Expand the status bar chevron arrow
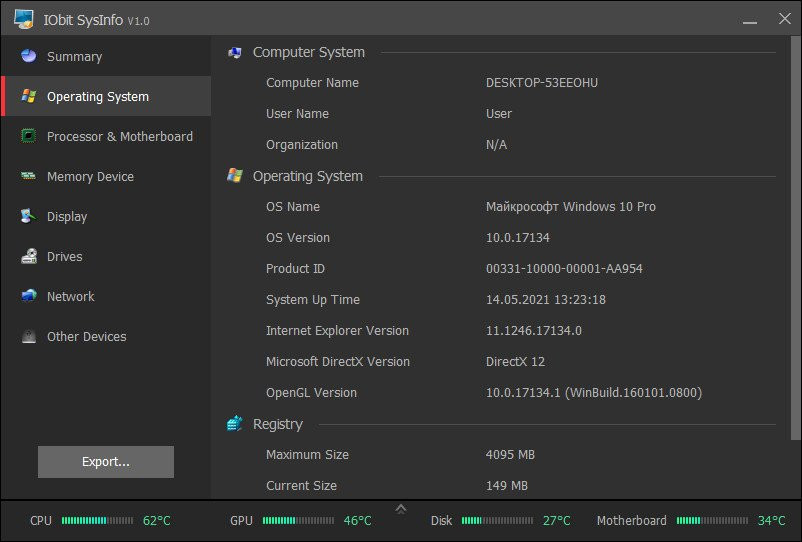The height and width of the screenshot is (542, 802). click(x=401, y=509)
